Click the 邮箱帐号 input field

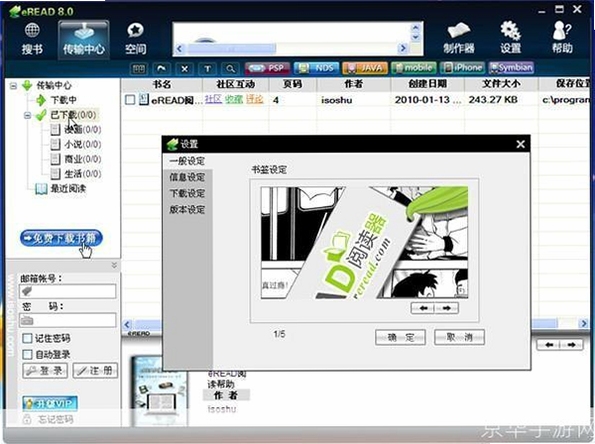pyautogui.click(x=68, y=291)
